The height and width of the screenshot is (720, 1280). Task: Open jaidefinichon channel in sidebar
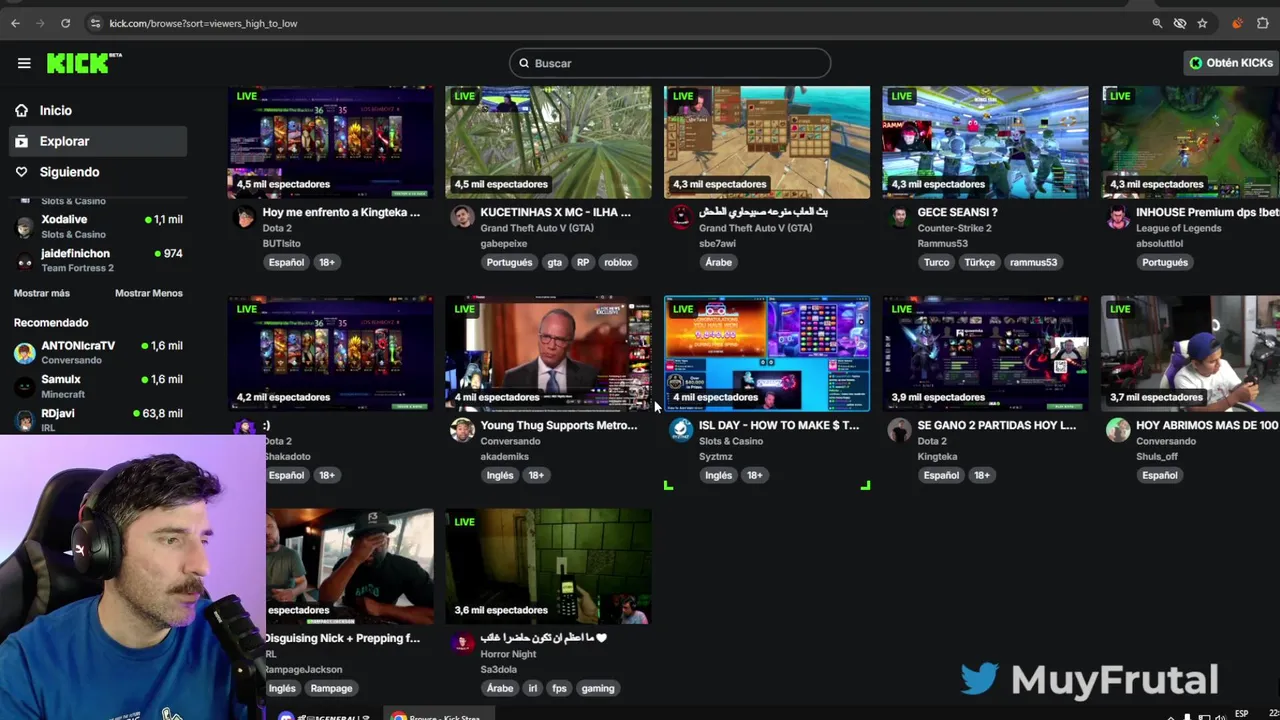click(98, 260)
